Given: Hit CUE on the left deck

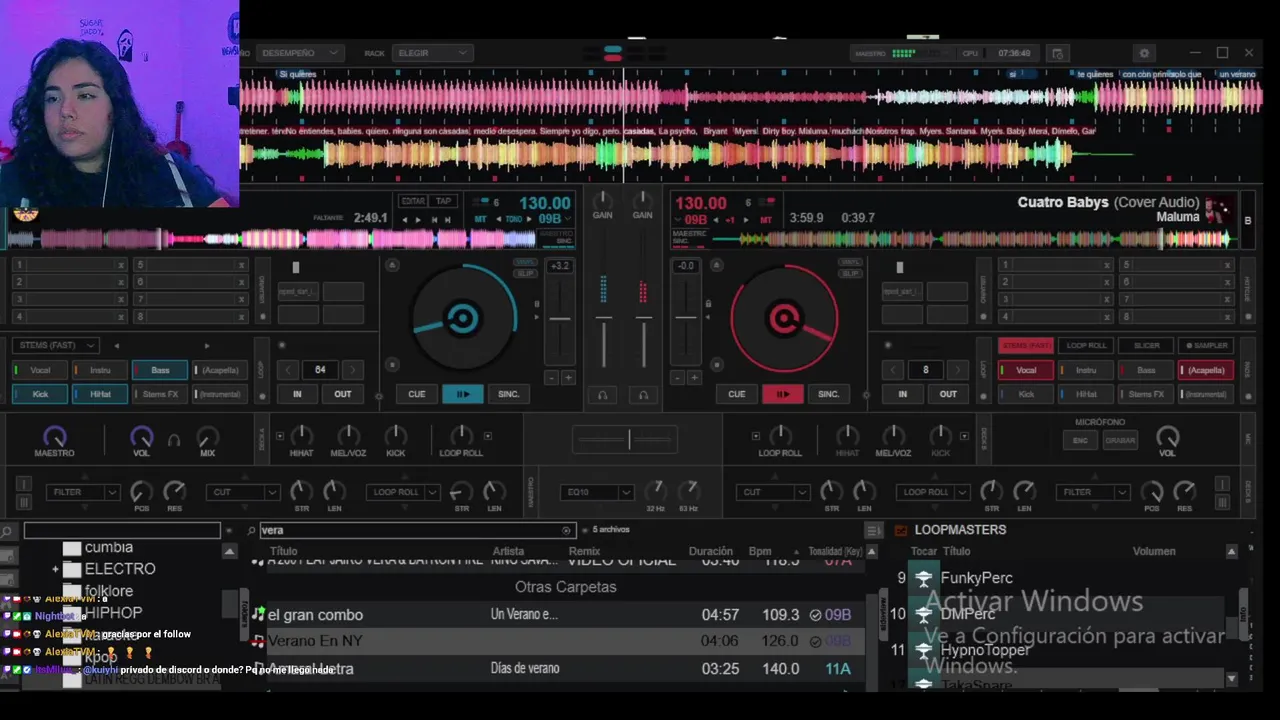Looking at the screenshot, I should [417, 394].
